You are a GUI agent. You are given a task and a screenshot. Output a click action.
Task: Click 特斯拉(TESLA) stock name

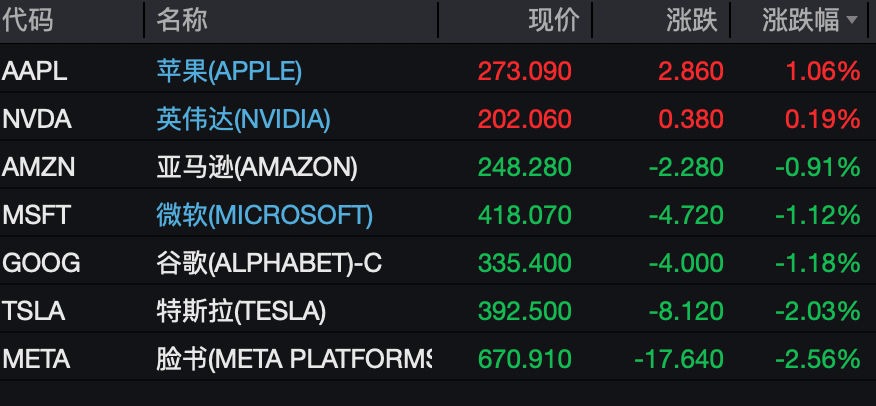(x=241, y=310)
